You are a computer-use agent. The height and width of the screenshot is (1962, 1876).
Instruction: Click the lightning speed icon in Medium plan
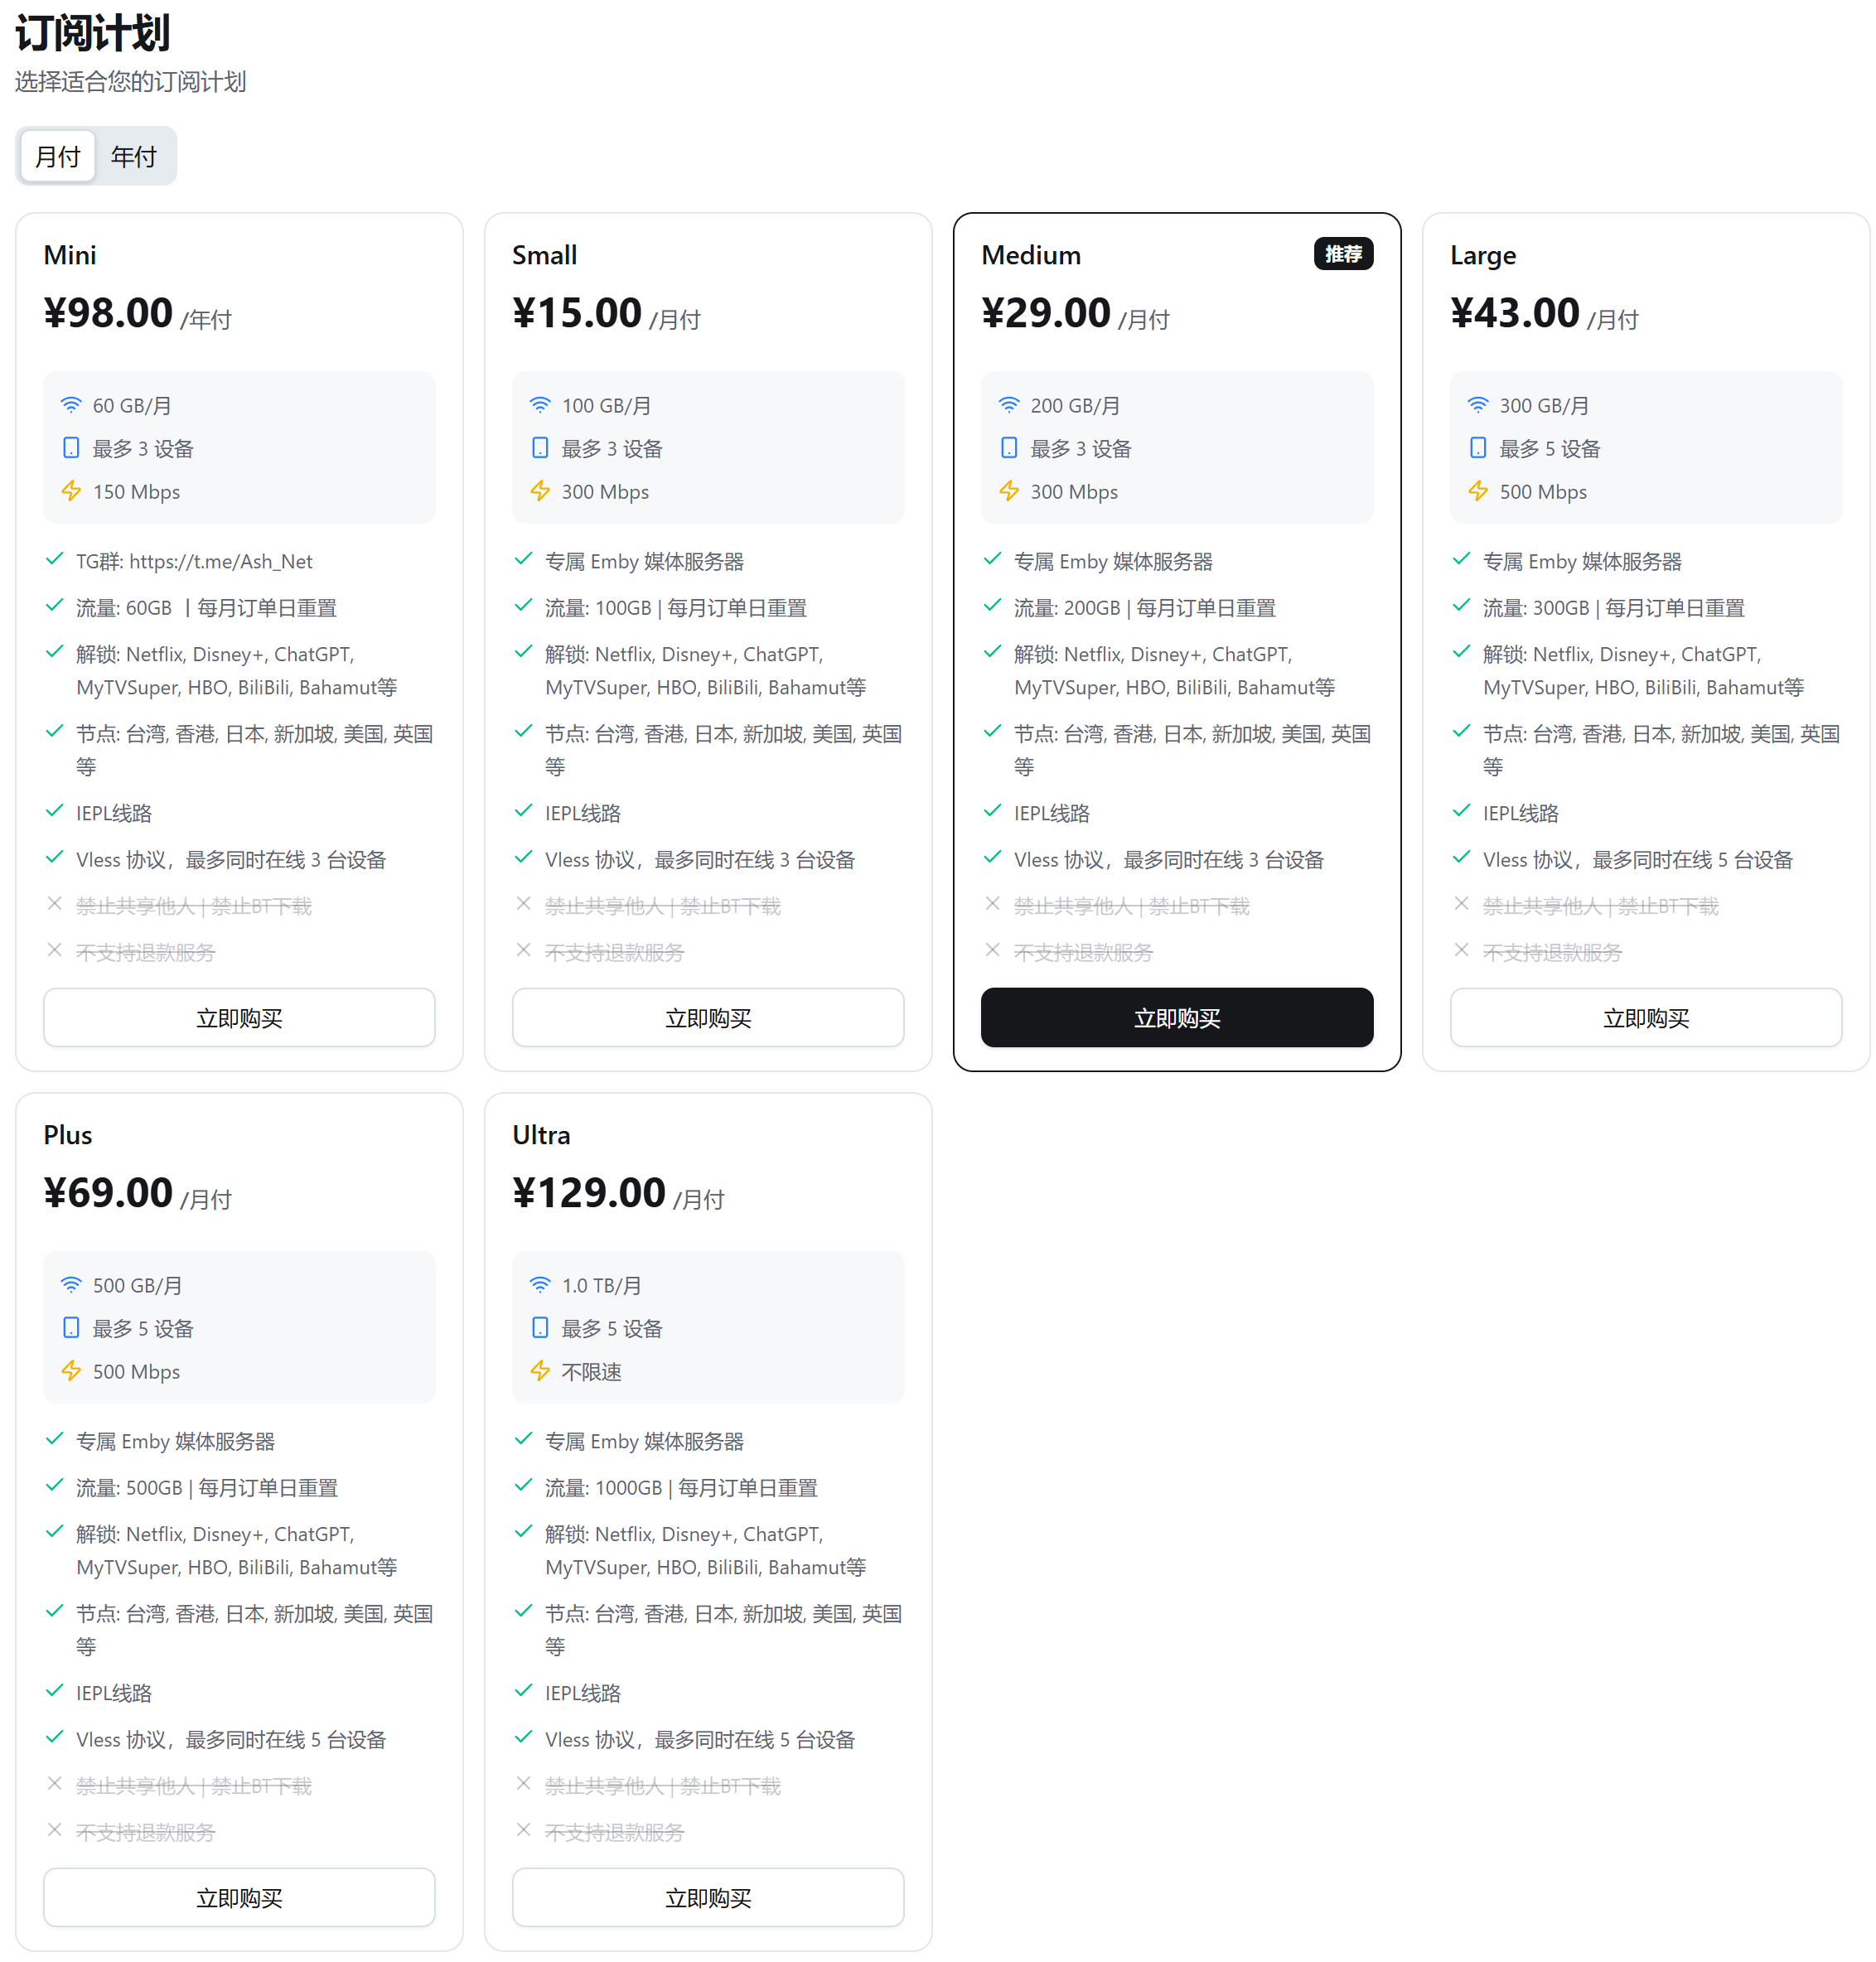[1009, 491]
